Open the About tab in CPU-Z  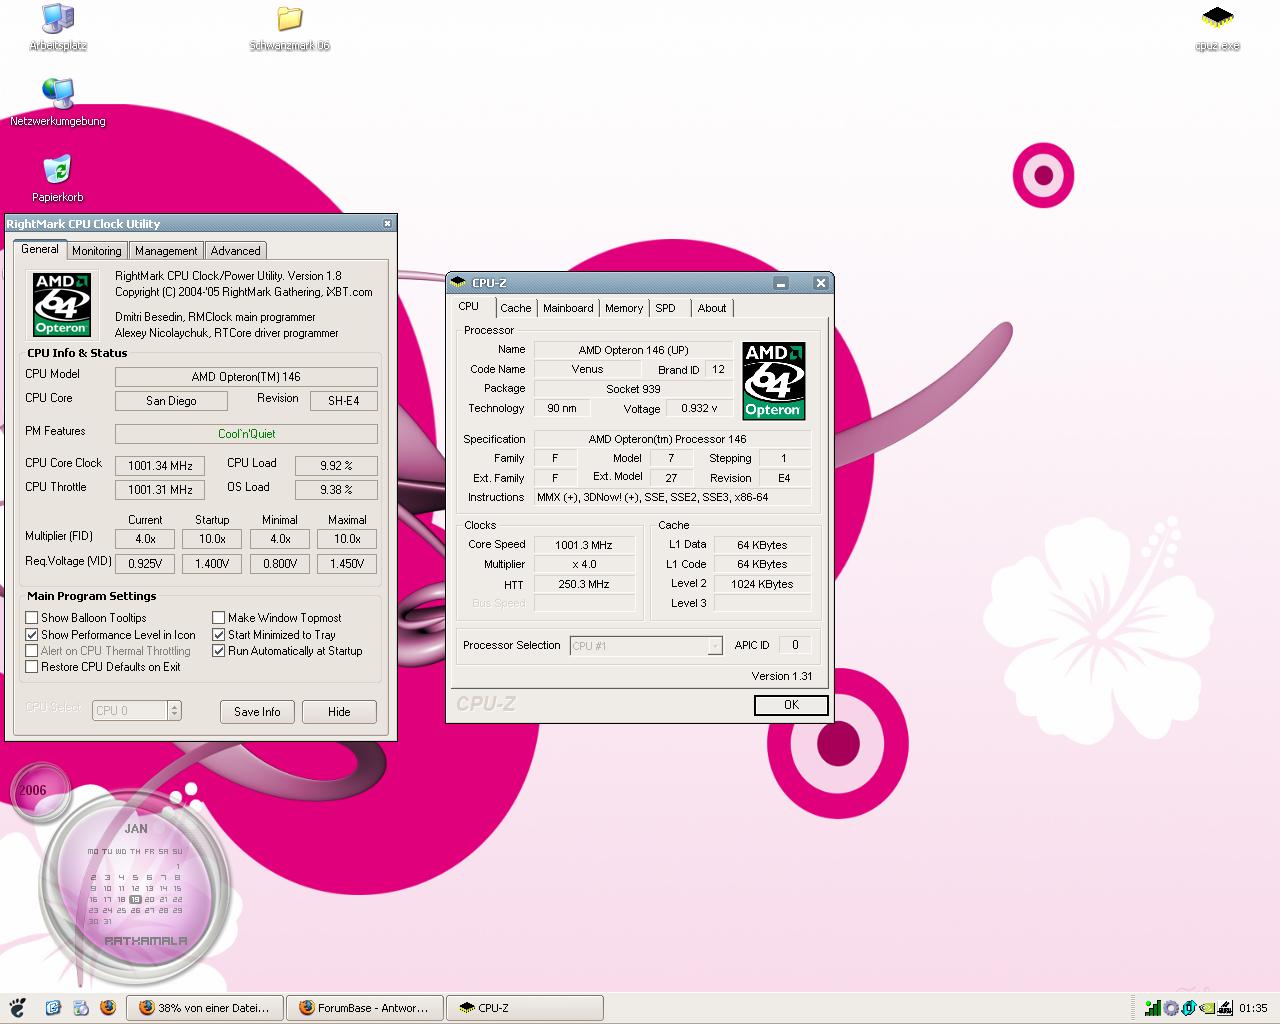pos(712,308)
